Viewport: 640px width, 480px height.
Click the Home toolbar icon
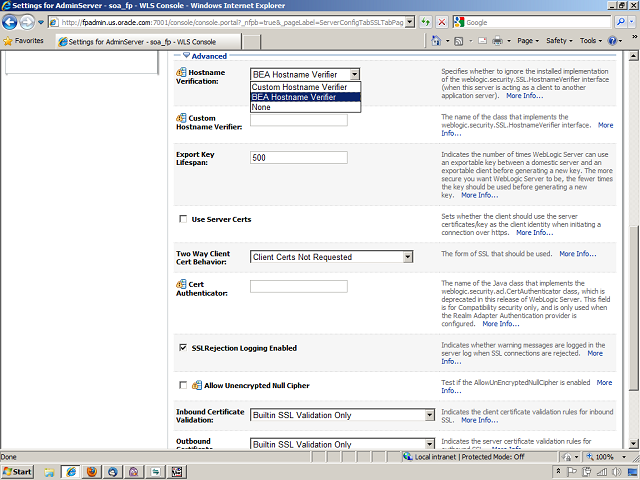tap(436, 41)
